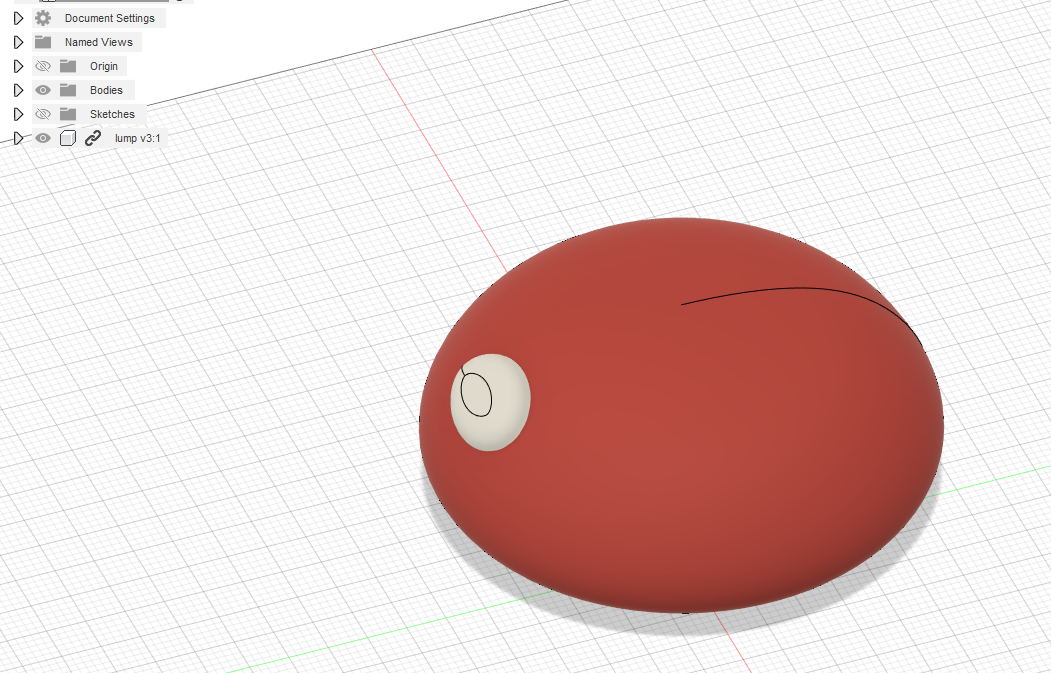
Task: Expand the Sketches folder node
Action: (19, 114)
